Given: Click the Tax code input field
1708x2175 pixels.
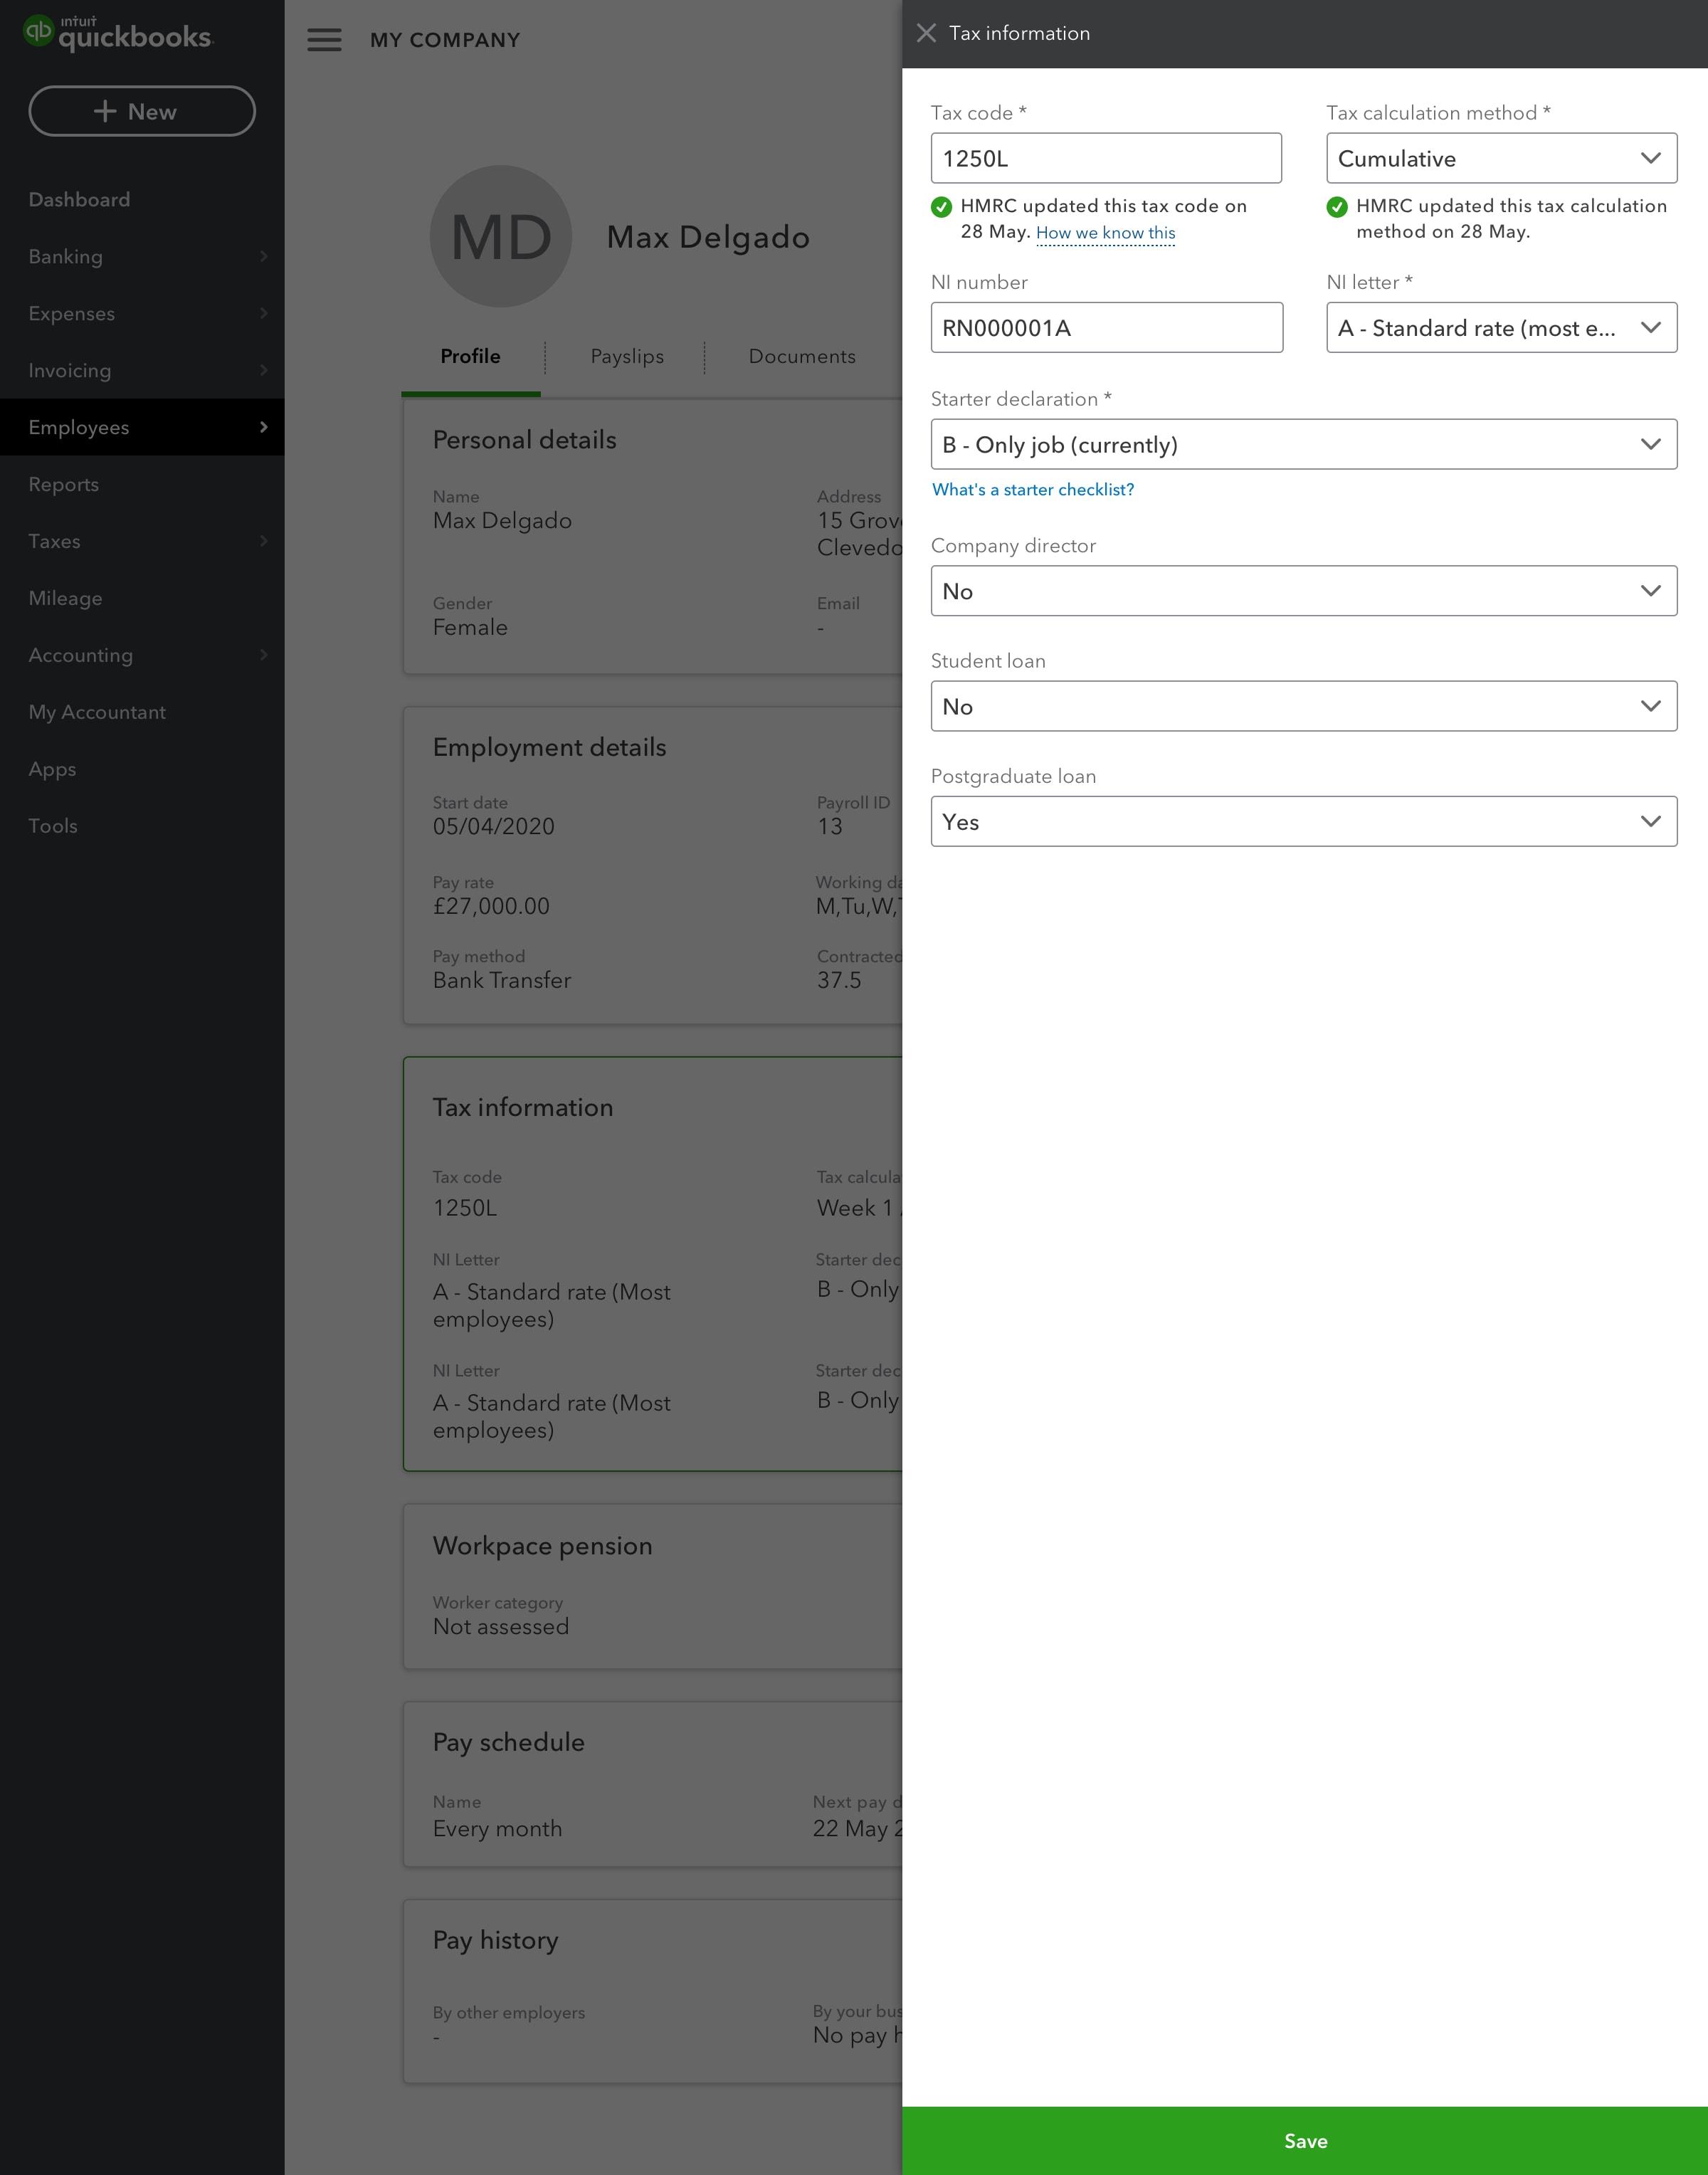Looking at the screenshot, I should [1106, 158].
